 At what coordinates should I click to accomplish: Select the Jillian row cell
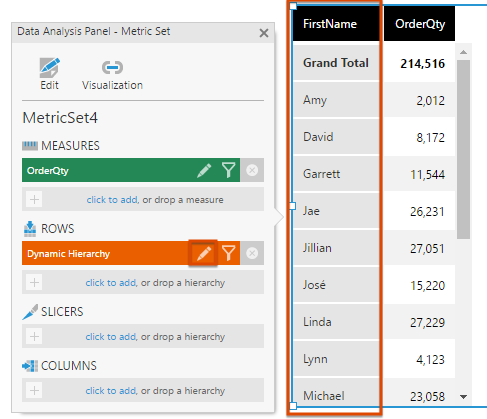[336, 248]
